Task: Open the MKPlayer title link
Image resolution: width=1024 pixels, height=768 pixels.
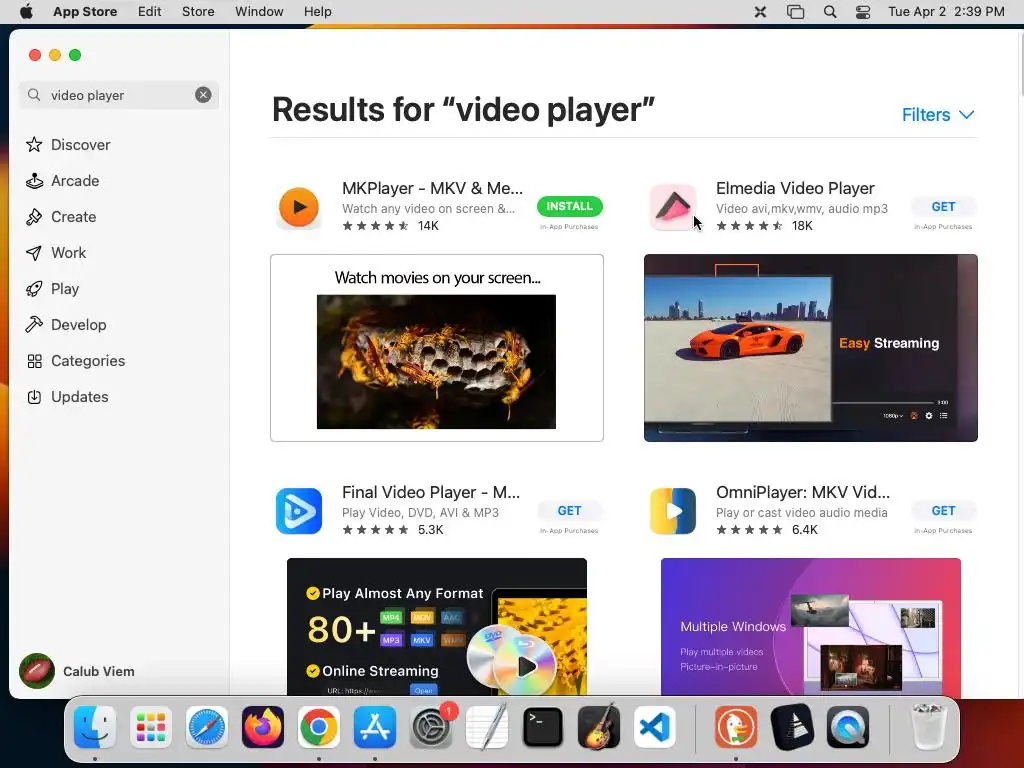Action: click(x=432, y=188)
